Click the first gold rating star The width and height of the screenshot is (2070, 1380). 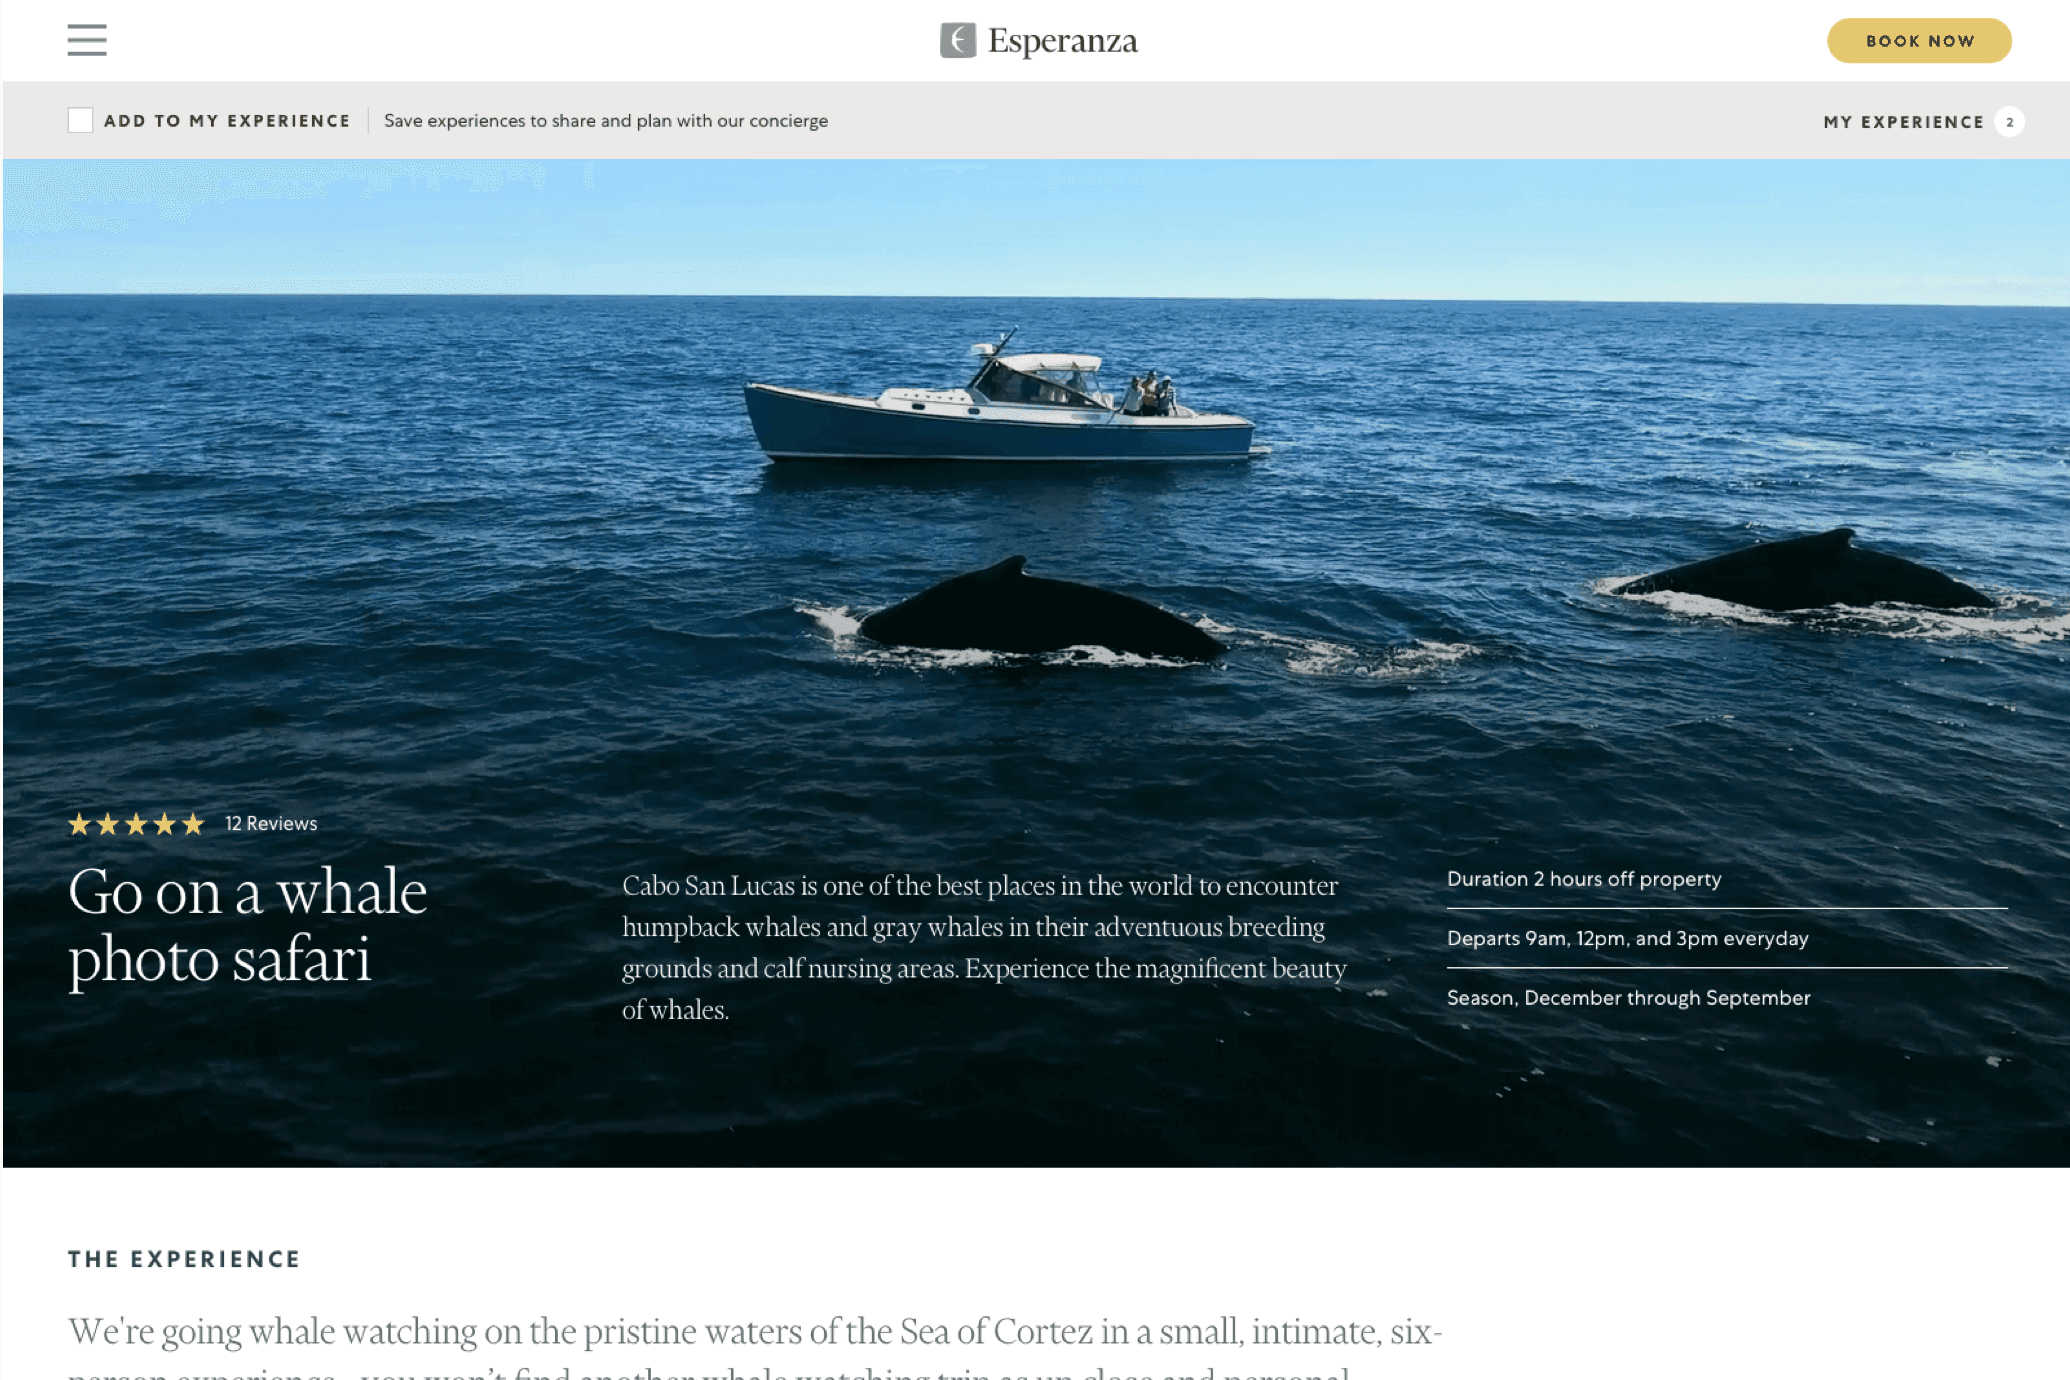point(79,824)
